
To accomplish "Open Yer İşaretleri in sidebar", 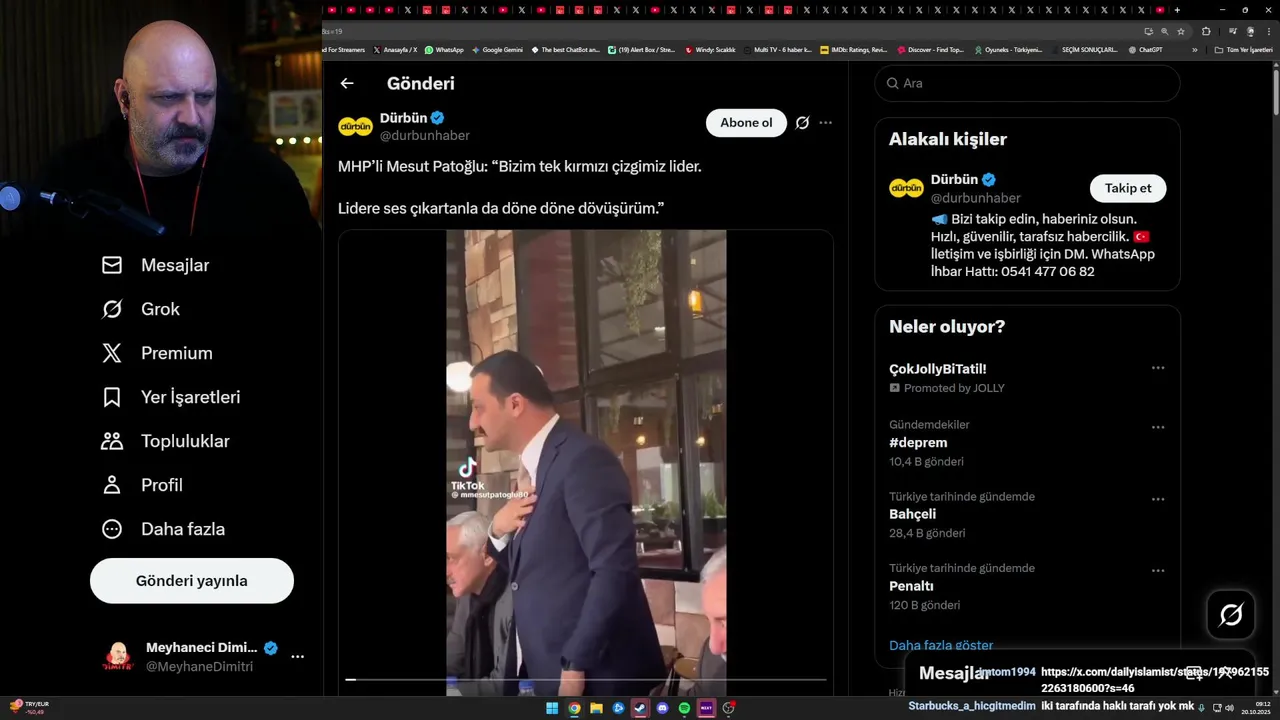I will [171, 397].
